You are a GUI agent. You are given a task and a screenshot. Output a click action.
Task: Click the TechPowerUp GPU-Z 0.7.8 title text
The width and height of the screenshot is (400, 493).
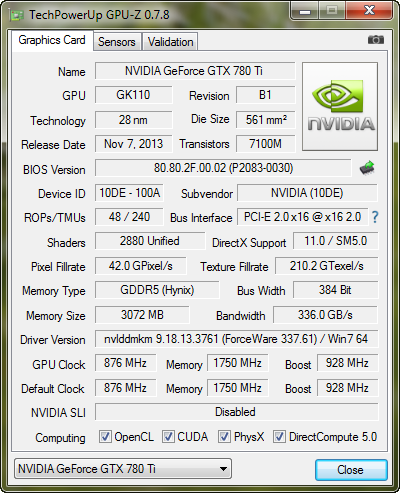pyautogui.click(x=99, y=15)
